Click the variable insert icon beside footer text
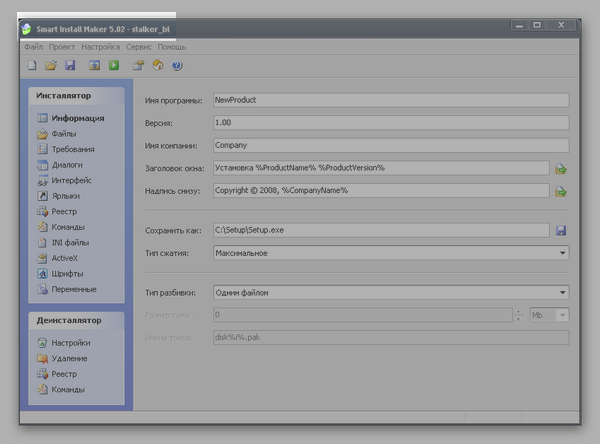 coord(561,191)
